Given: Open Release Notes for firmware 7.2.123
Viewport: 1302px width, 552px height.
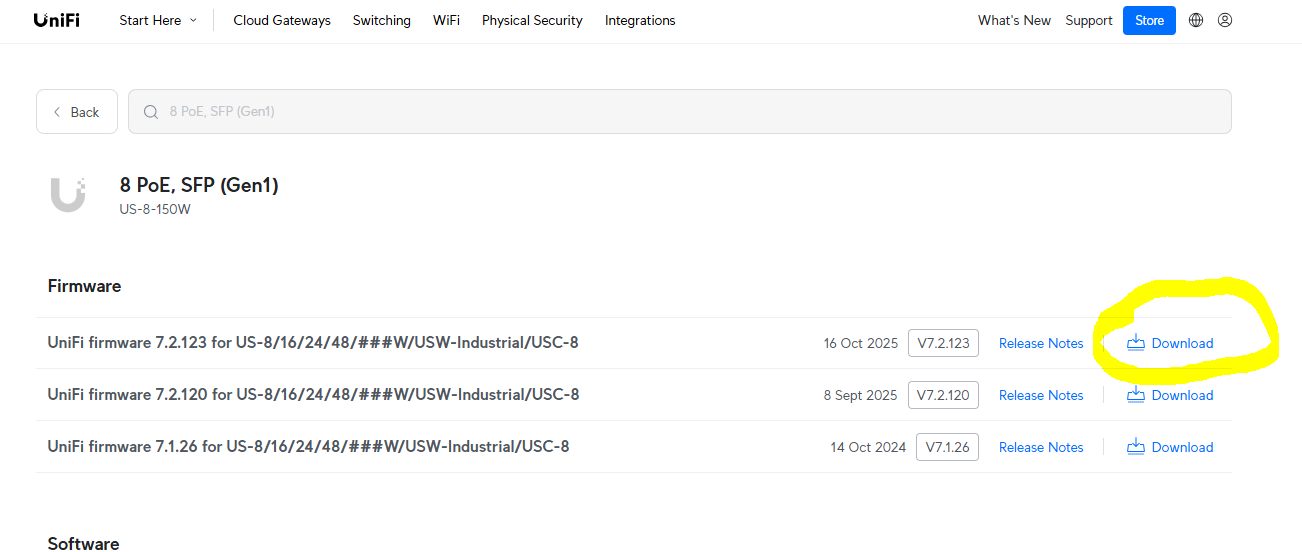Looking at the screenshot, I should 1041,343.
